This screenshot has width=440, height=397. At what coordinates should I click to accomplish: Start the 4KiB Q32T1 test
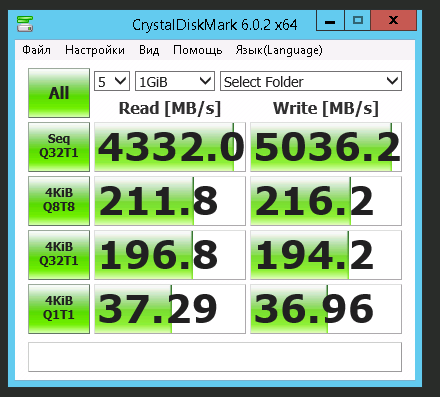tap(59, 255)
